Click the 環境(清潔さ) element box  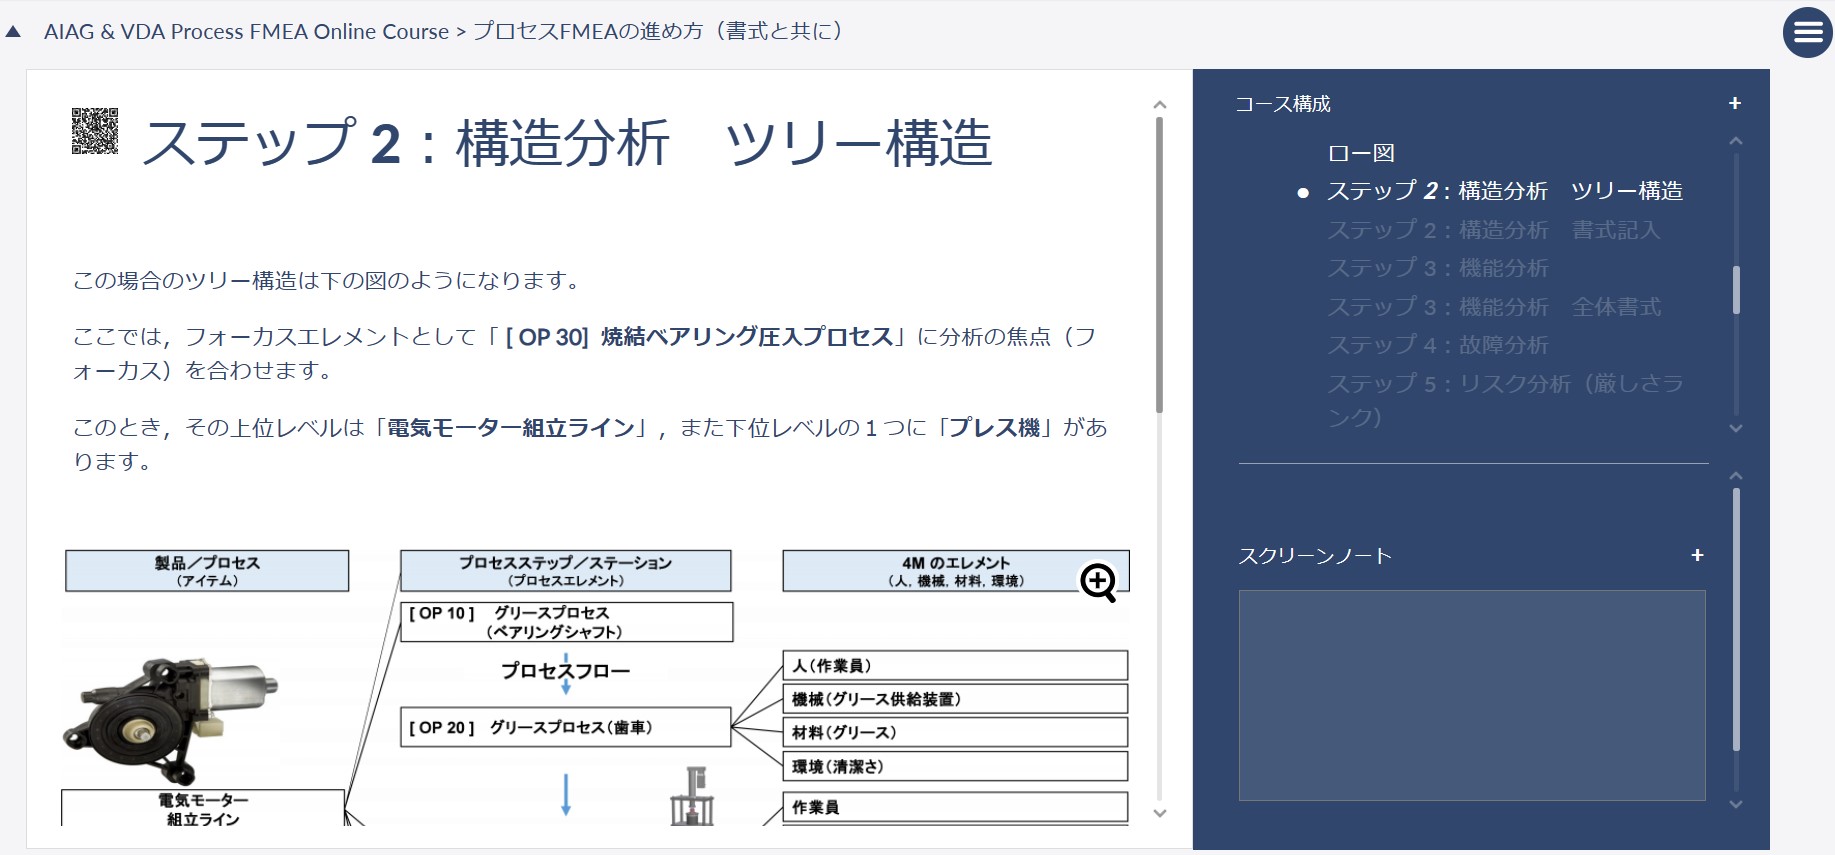click(955, 766)
